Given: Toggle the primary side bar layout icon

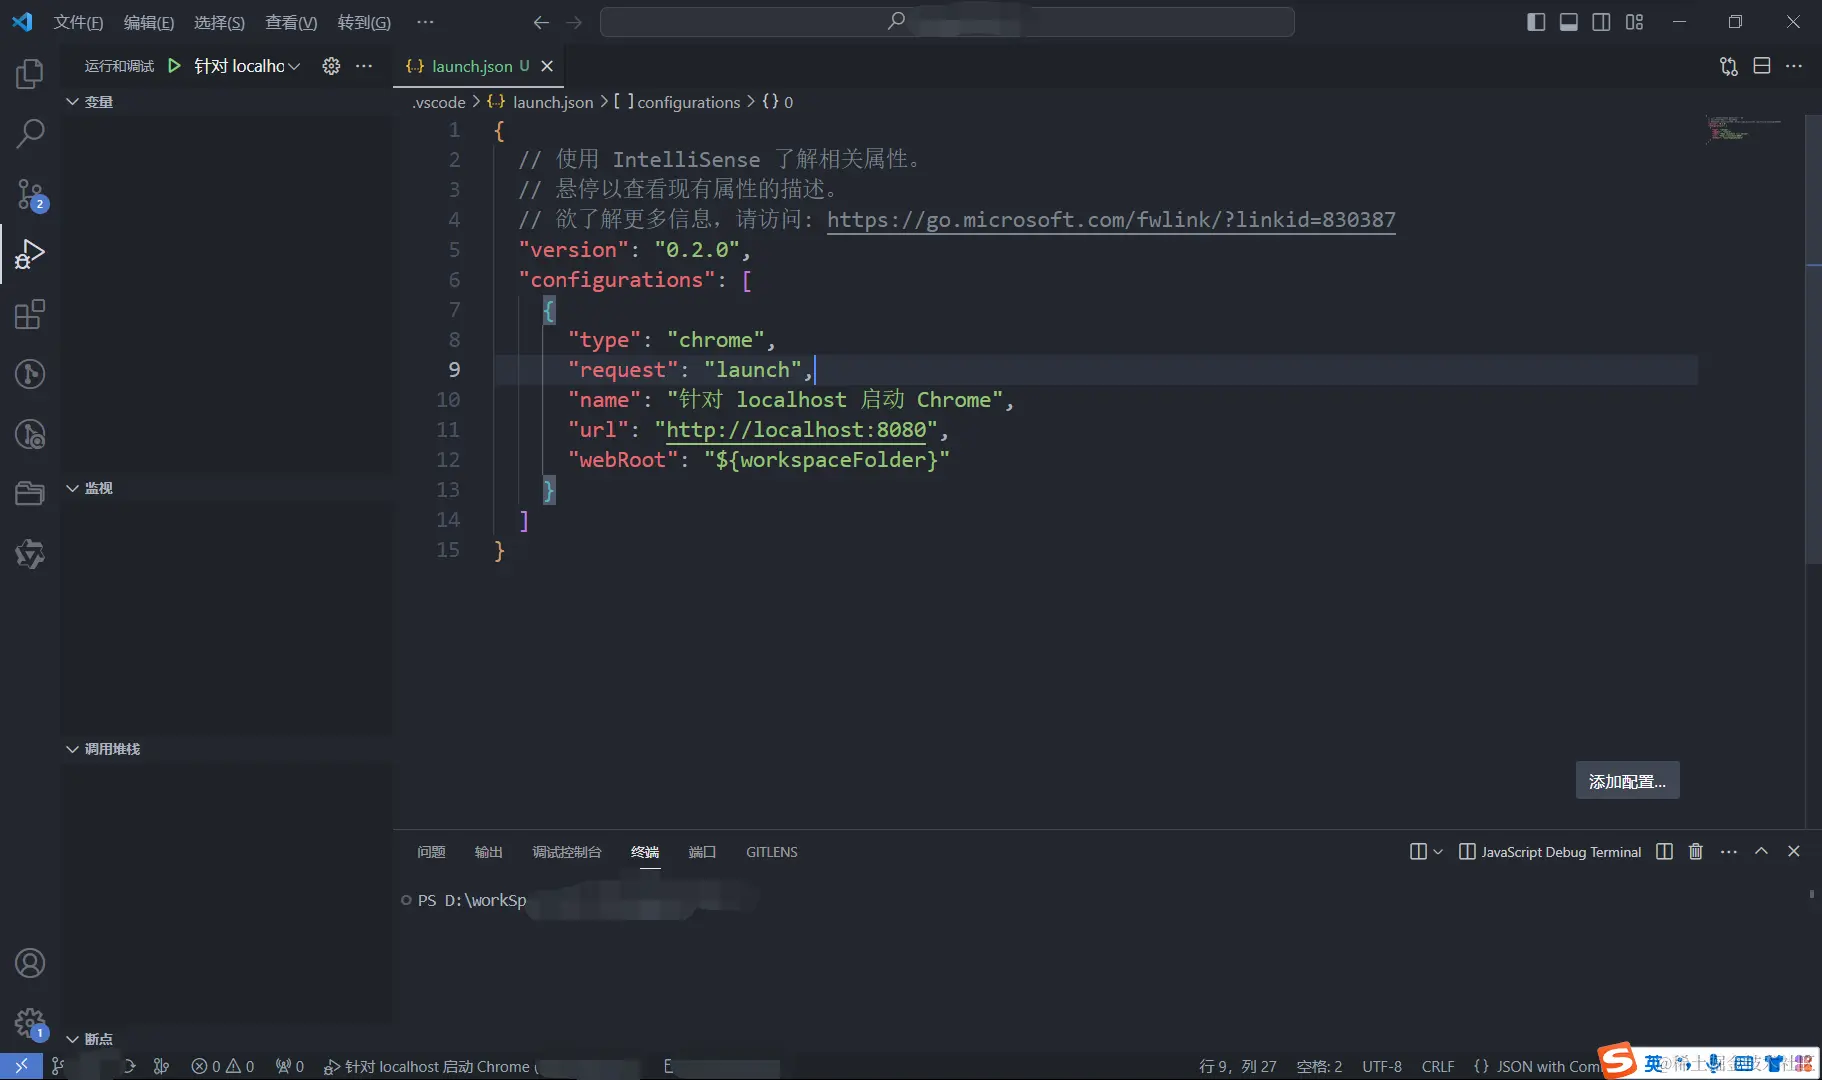Looking at the screenshot, I should click(1536, 22).
